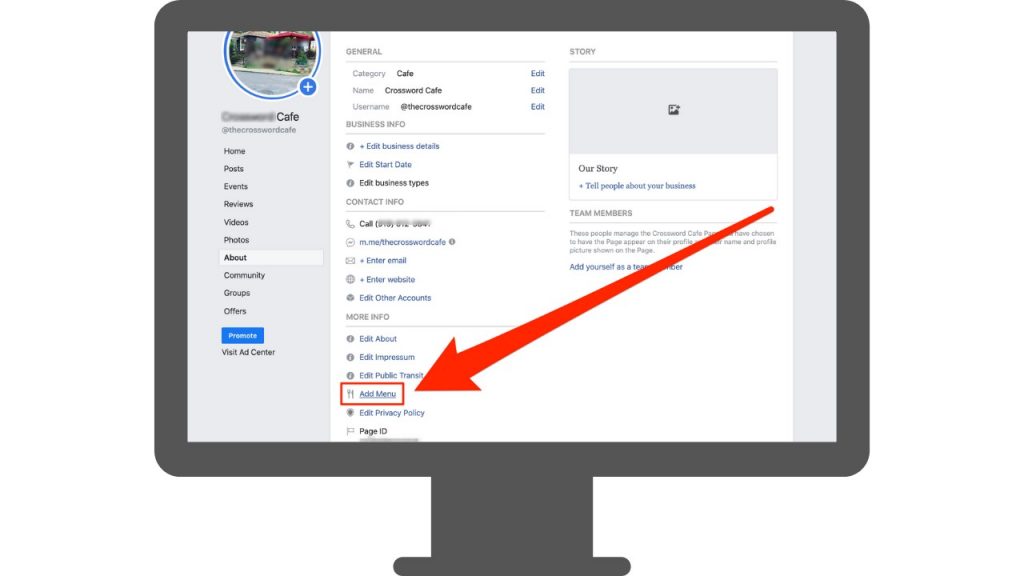Click the flag icon beside Page ID
This screenshot has height=576, width=1024.
pos(350,431)
